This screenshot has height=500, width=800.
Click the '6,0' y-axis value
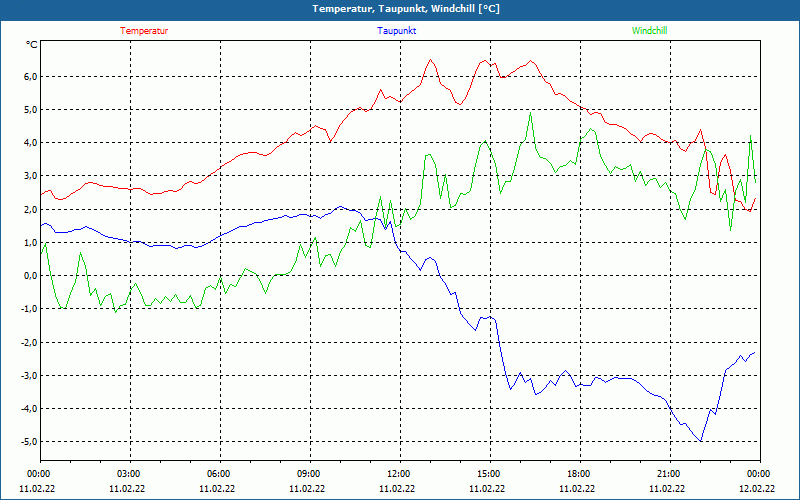point(31,77)
